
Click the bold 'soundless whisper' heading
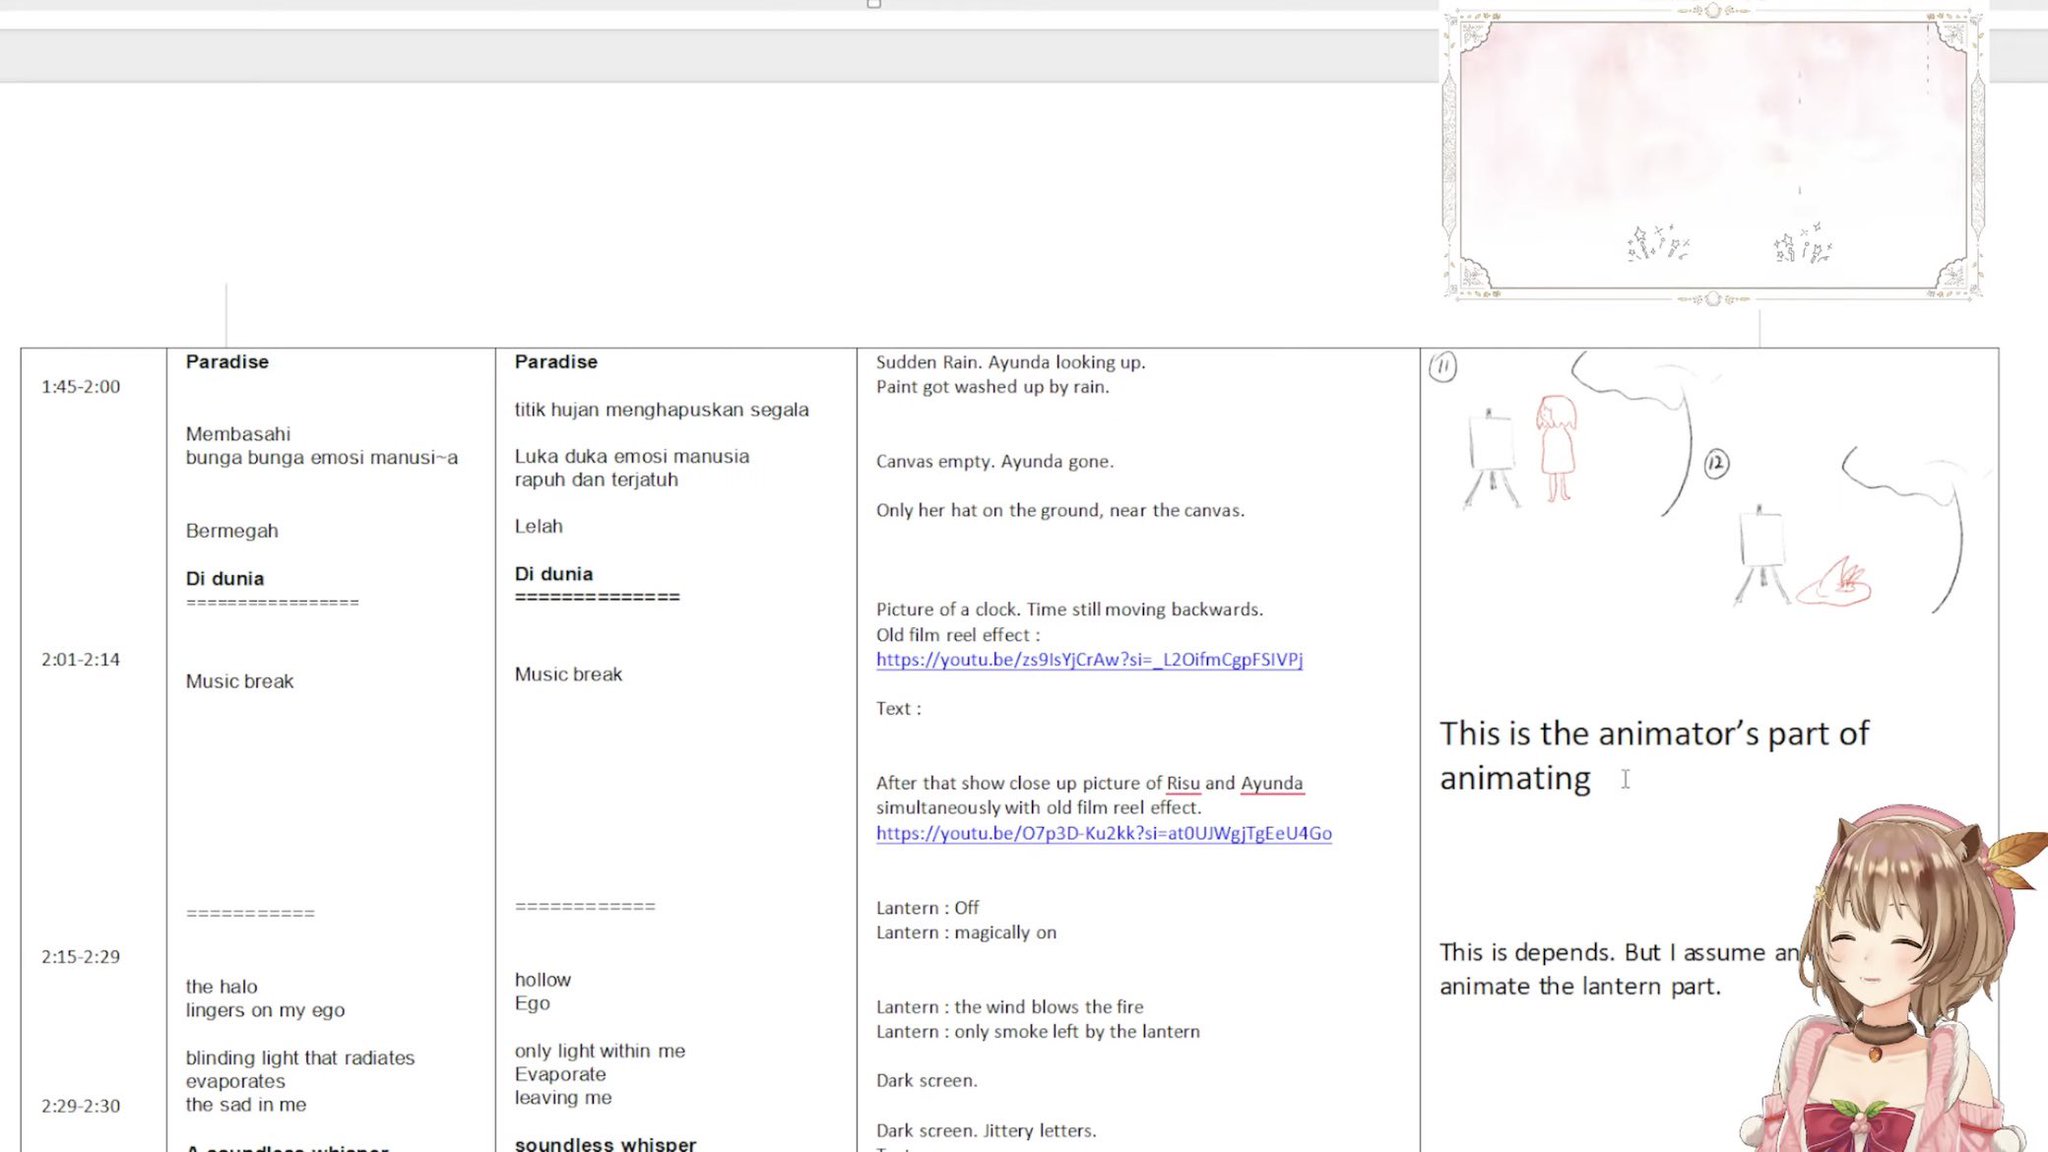[x=605, y=1143]
